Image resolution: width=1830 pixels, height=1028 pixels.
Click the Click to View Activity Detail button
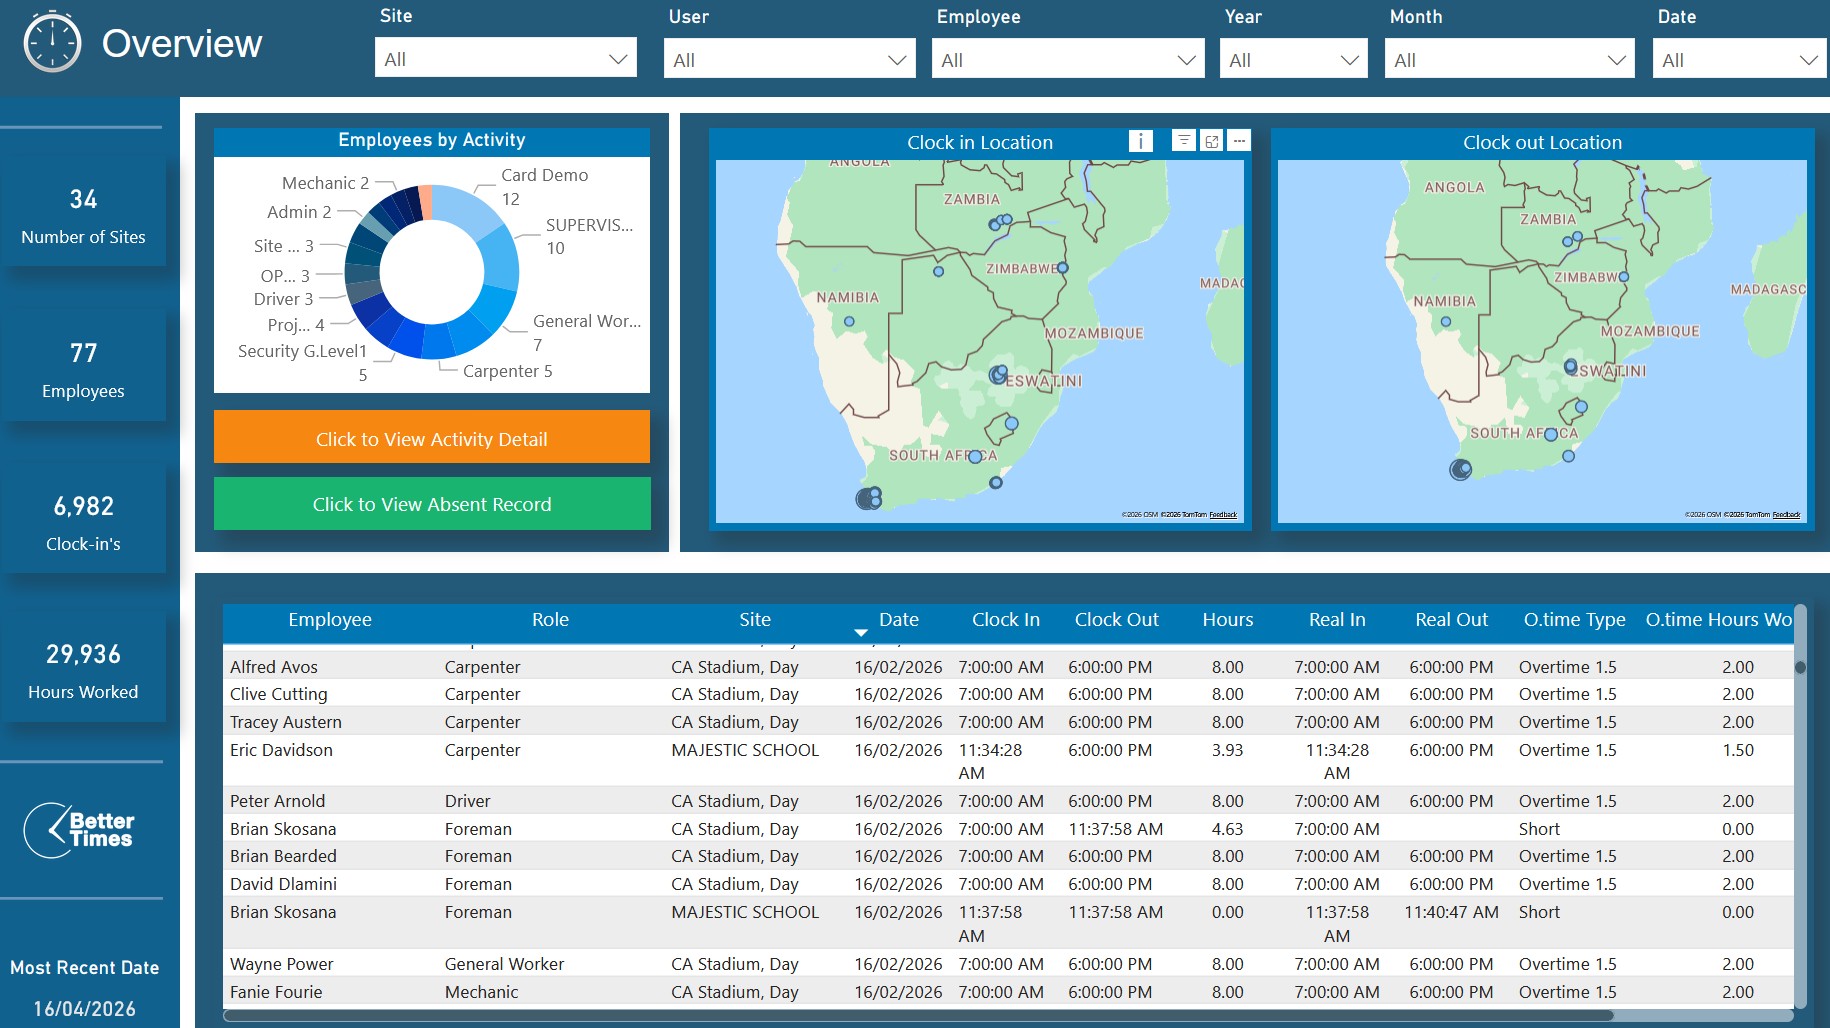431,438
